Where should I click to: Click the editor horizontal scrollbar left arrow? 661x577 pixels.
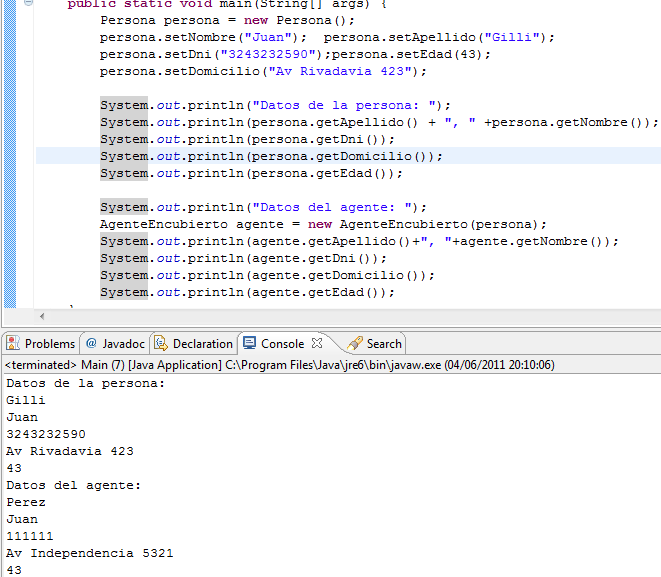pyautogui.click(x=42, y=316)
